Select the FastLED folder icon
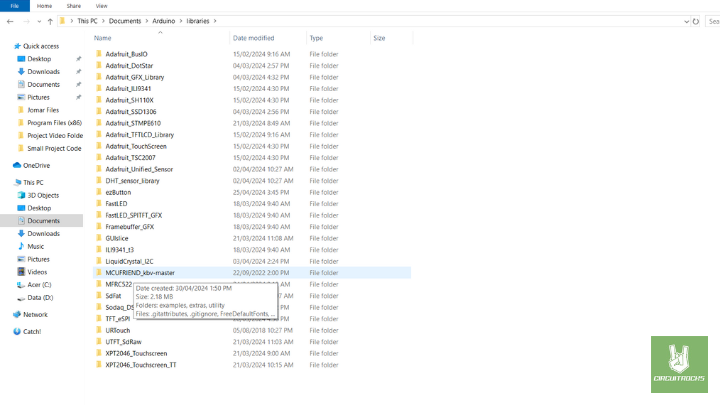Screen dimensions: 720x405 coord(99,203)
